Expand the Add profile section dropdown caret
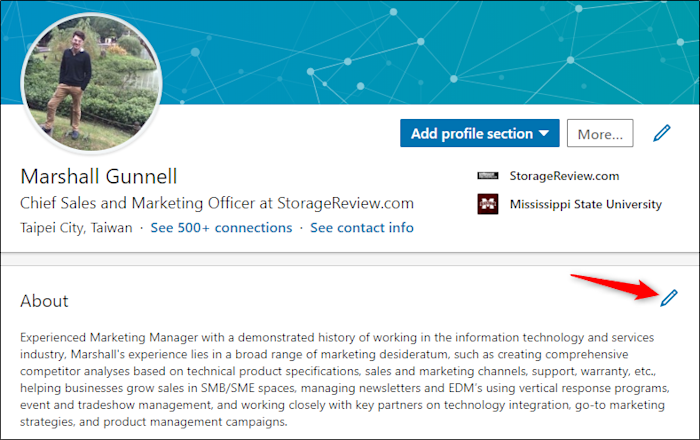 [x=544, y=133]
